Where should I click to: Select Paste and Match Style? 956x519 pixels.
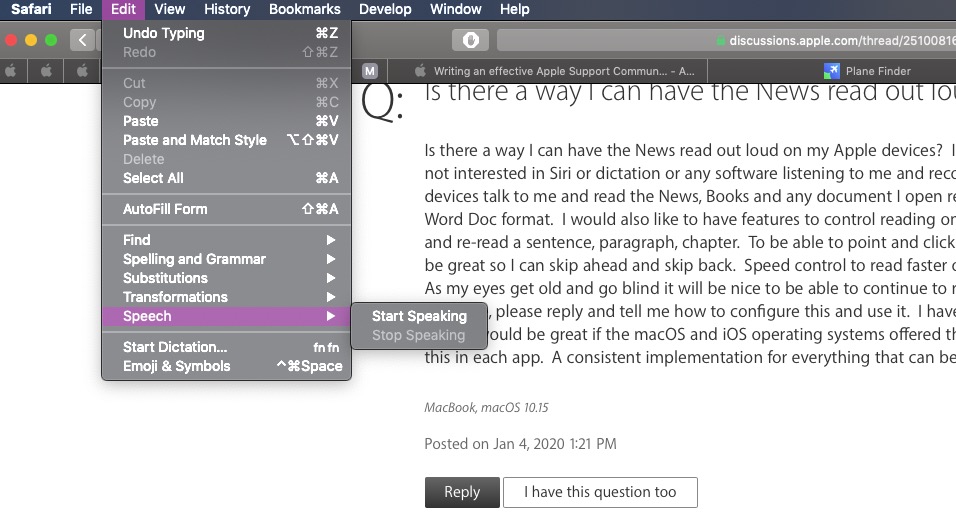pyautogui.click(x=226, y=140)
